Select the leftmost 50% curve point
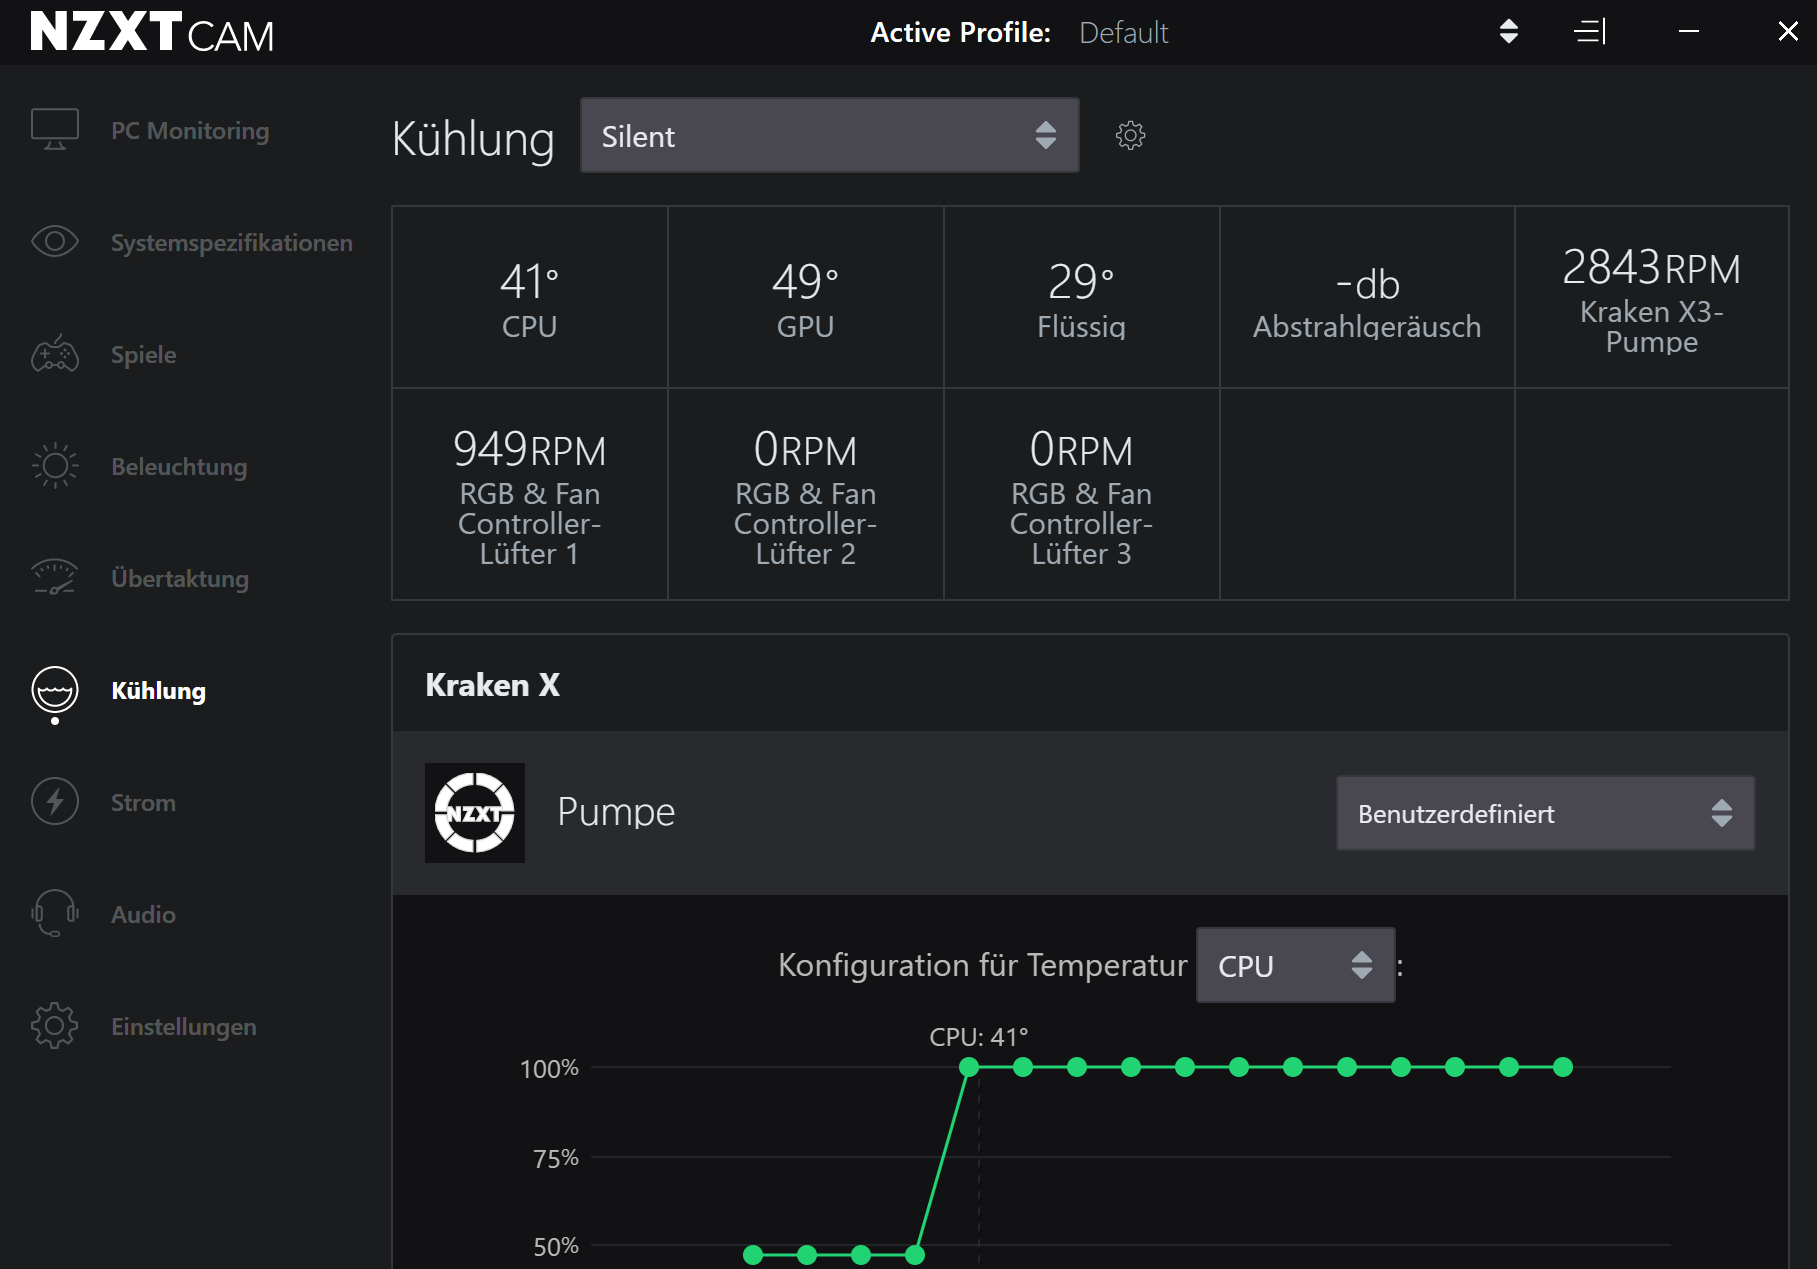The width and height of the screenshot is (1817, 1269). pyautogui.click(x=753, y=1254)
